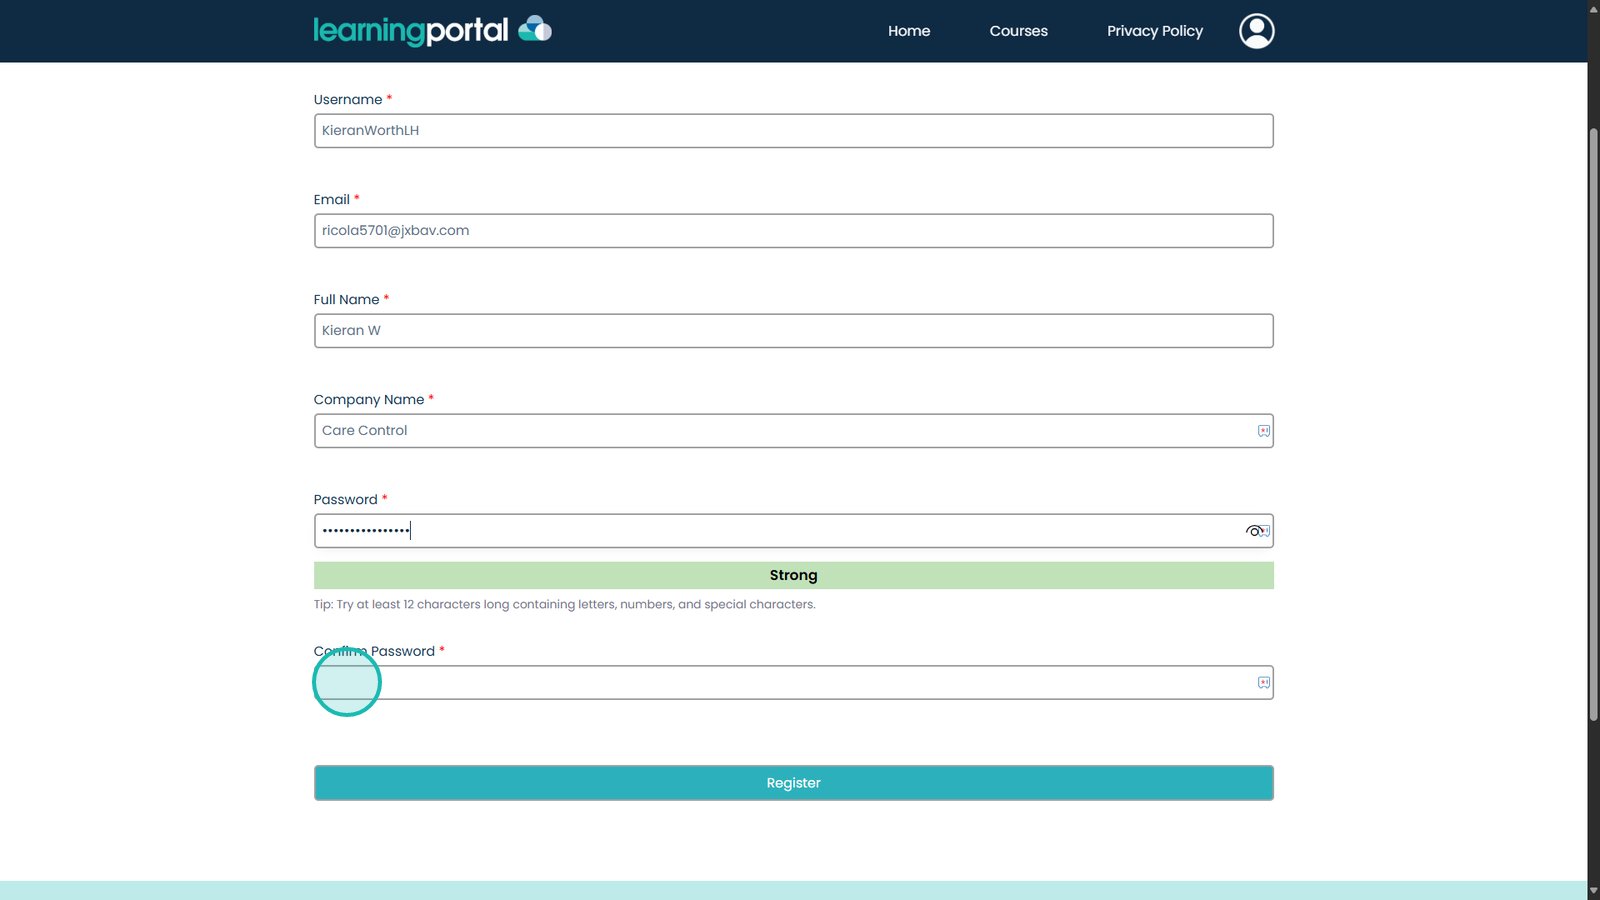Open the Privacy Policy link

(1154, 31)
